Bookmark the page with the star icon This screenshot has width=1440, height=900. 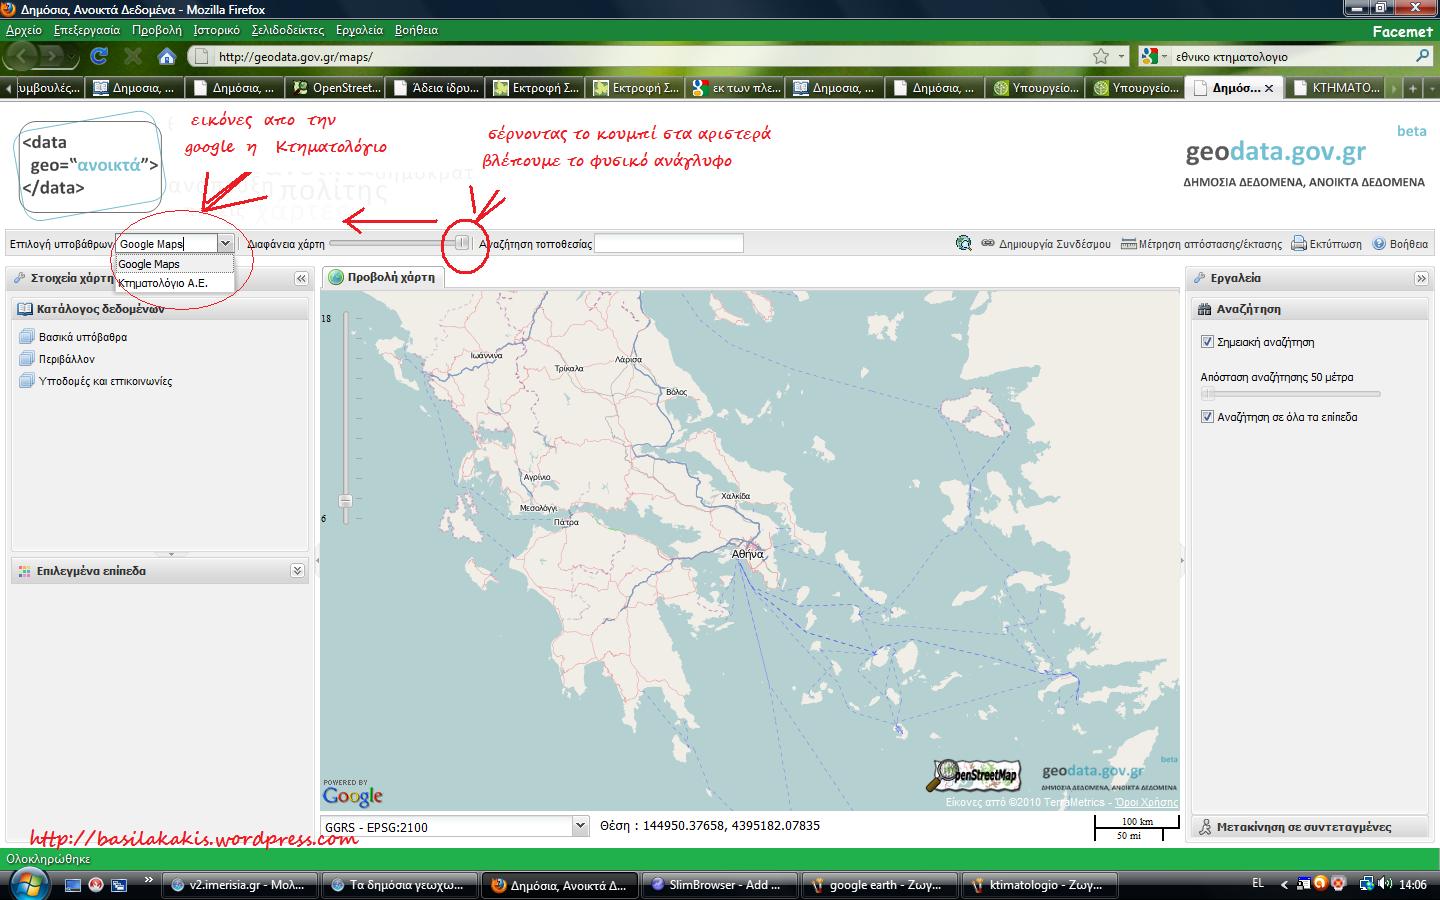pyautogui.click(x=1101, y=56)
